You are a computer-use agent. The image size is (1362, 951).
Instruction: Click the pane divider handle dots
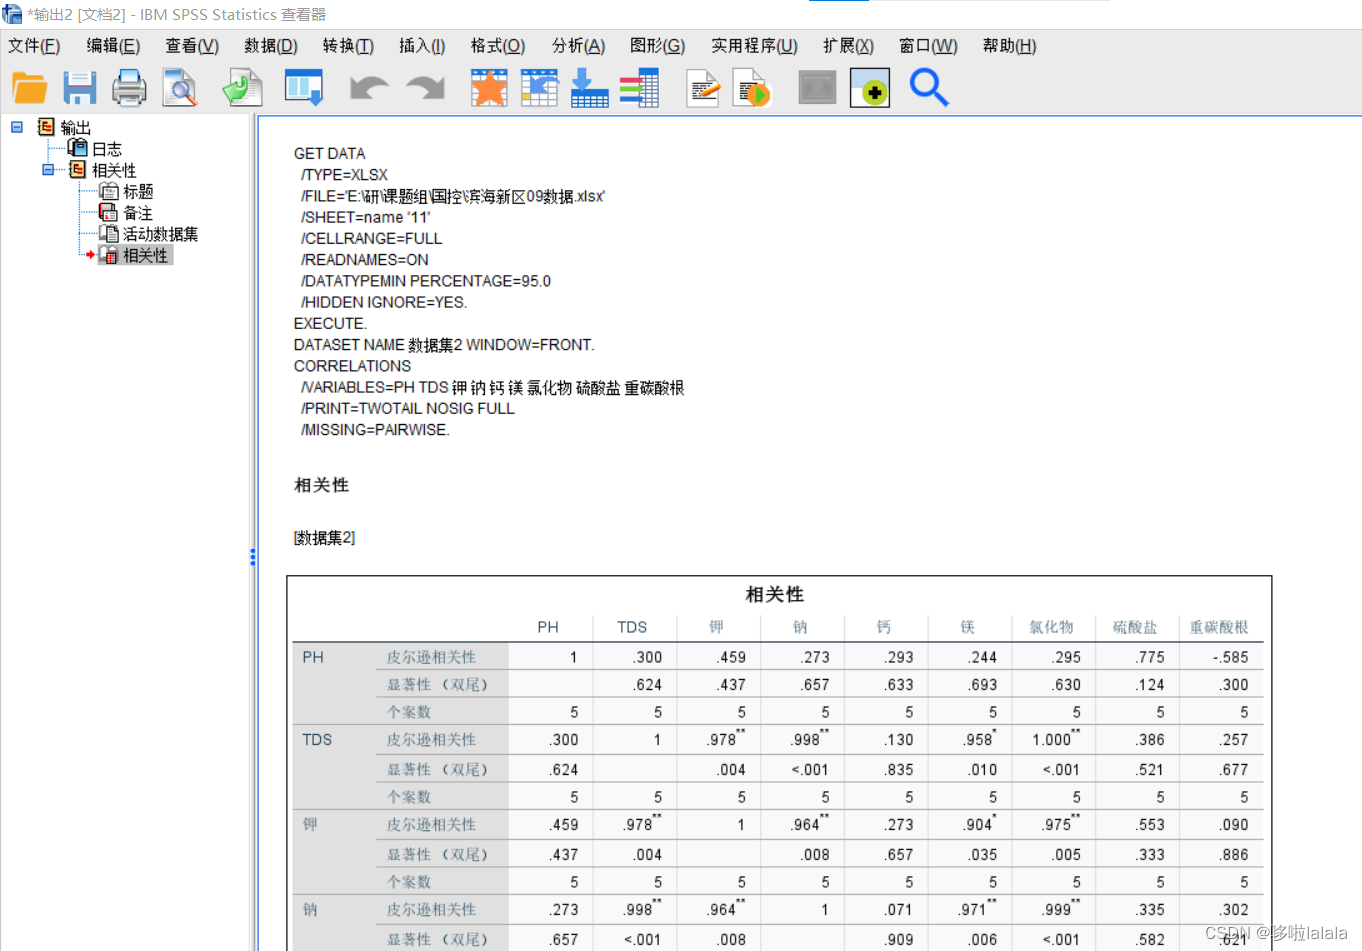[252, 557]
